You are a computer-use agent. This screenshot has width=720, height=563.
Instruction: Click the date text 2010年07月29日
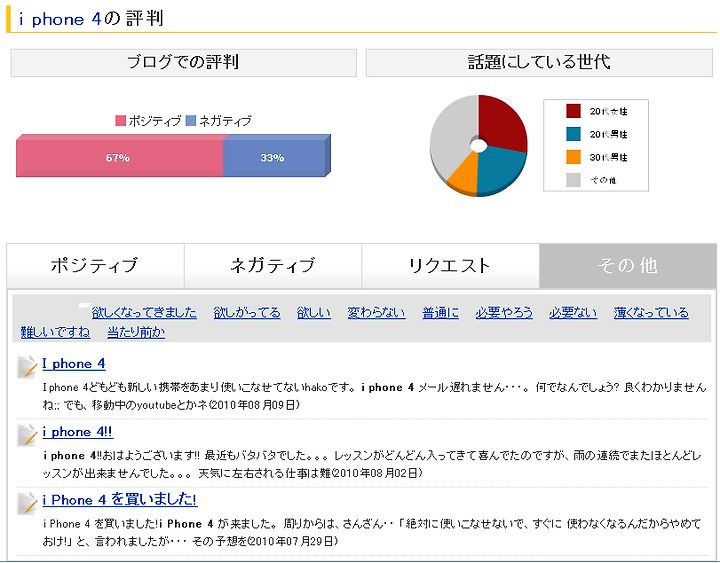point(292,541)
